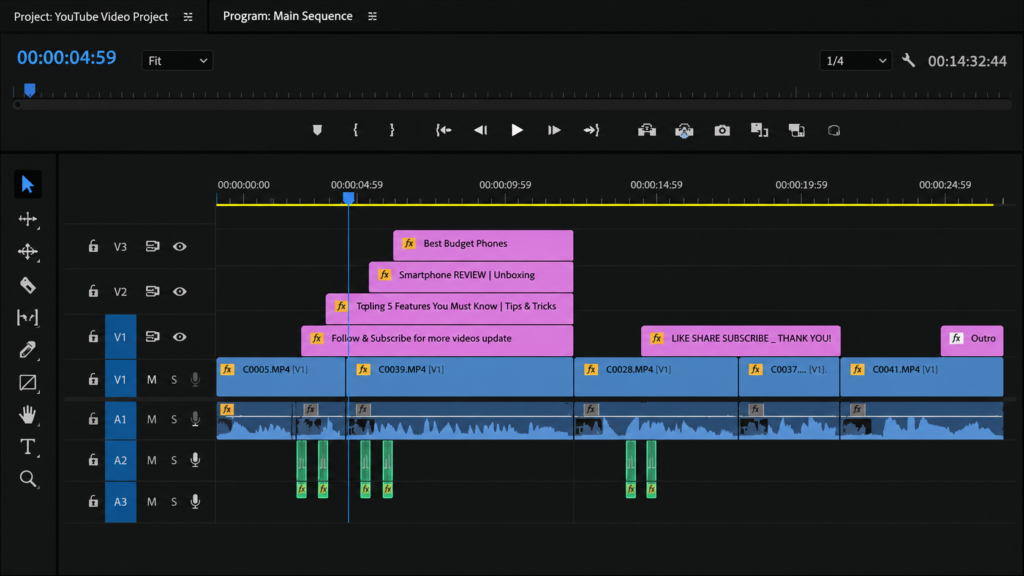Select the LIKE SHARE SUBSCRIBE clip
This screenshot has width=1024, height=576.
[741, 339]
